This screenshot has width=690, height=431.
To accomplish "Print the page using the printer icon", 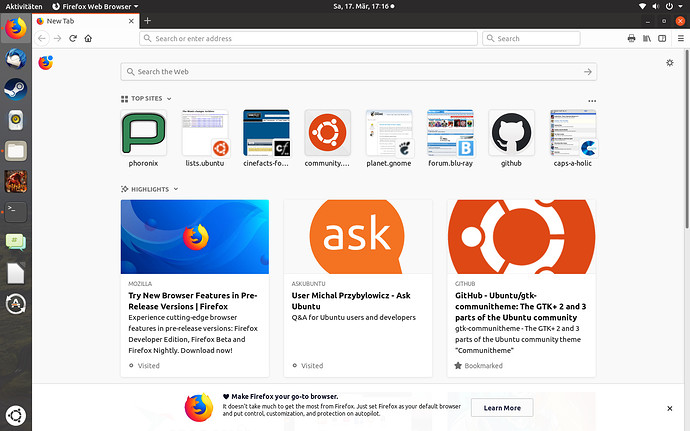I will tap(631, 38).
